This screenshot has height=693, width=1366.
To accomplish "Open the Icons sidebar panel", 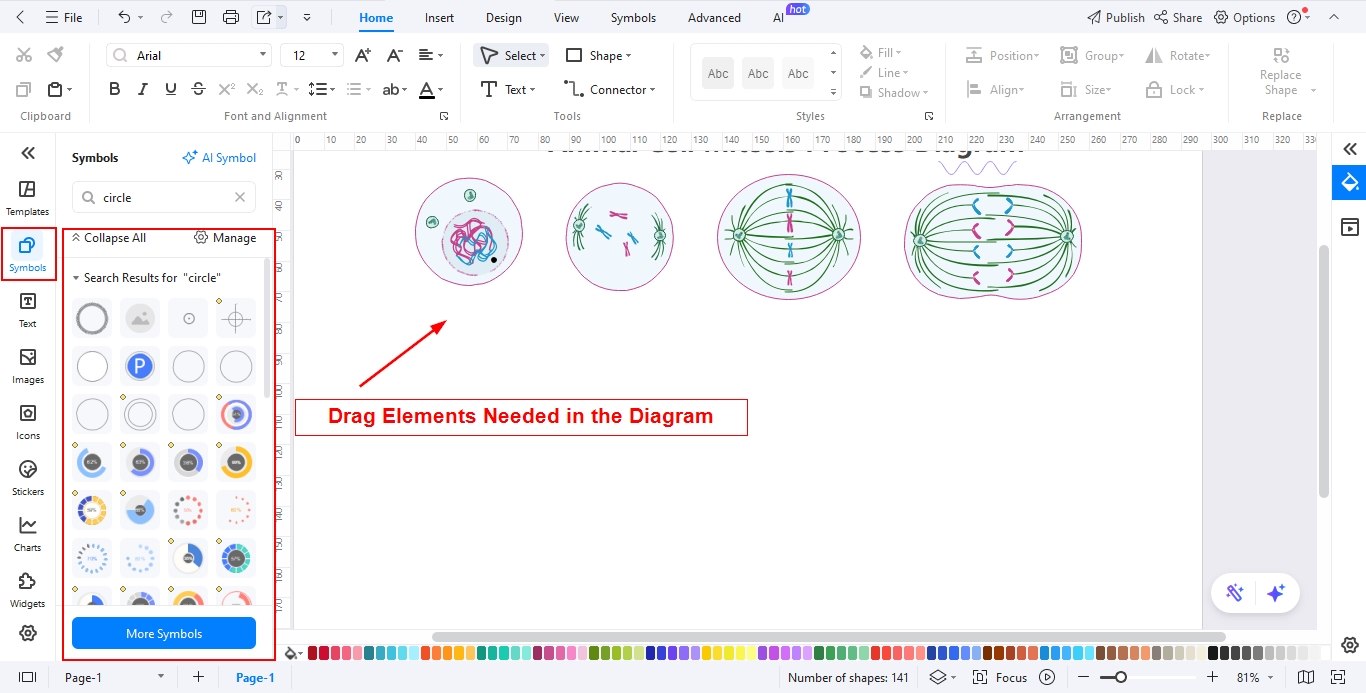I will [x=27, y=422].
